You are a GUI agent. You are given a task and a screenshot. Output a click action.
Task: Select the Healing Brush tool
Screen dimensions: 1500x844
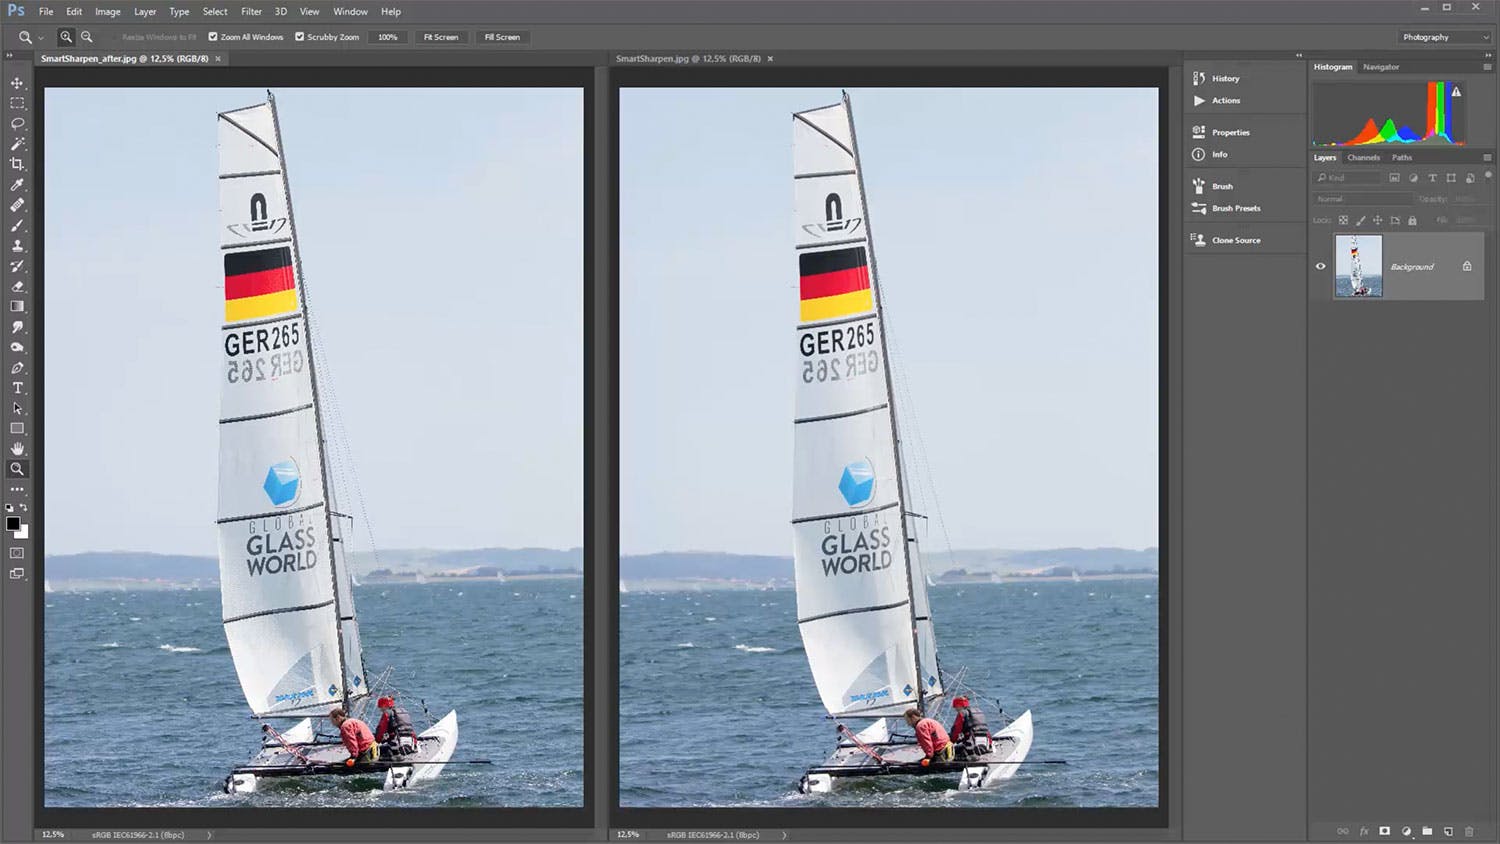click(x=17, y=205)
